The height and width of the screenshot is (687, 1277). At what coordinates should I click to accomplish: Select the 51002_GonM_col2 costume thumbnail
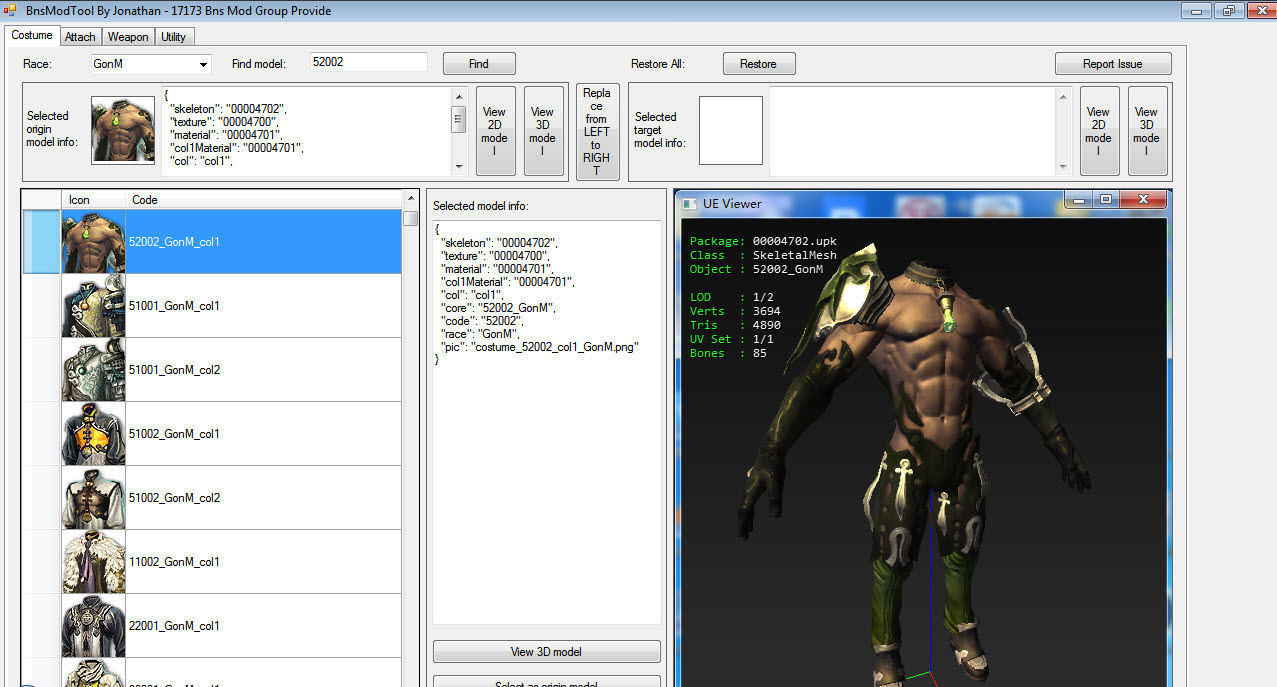pyautogui.click(x=93, y=498)
